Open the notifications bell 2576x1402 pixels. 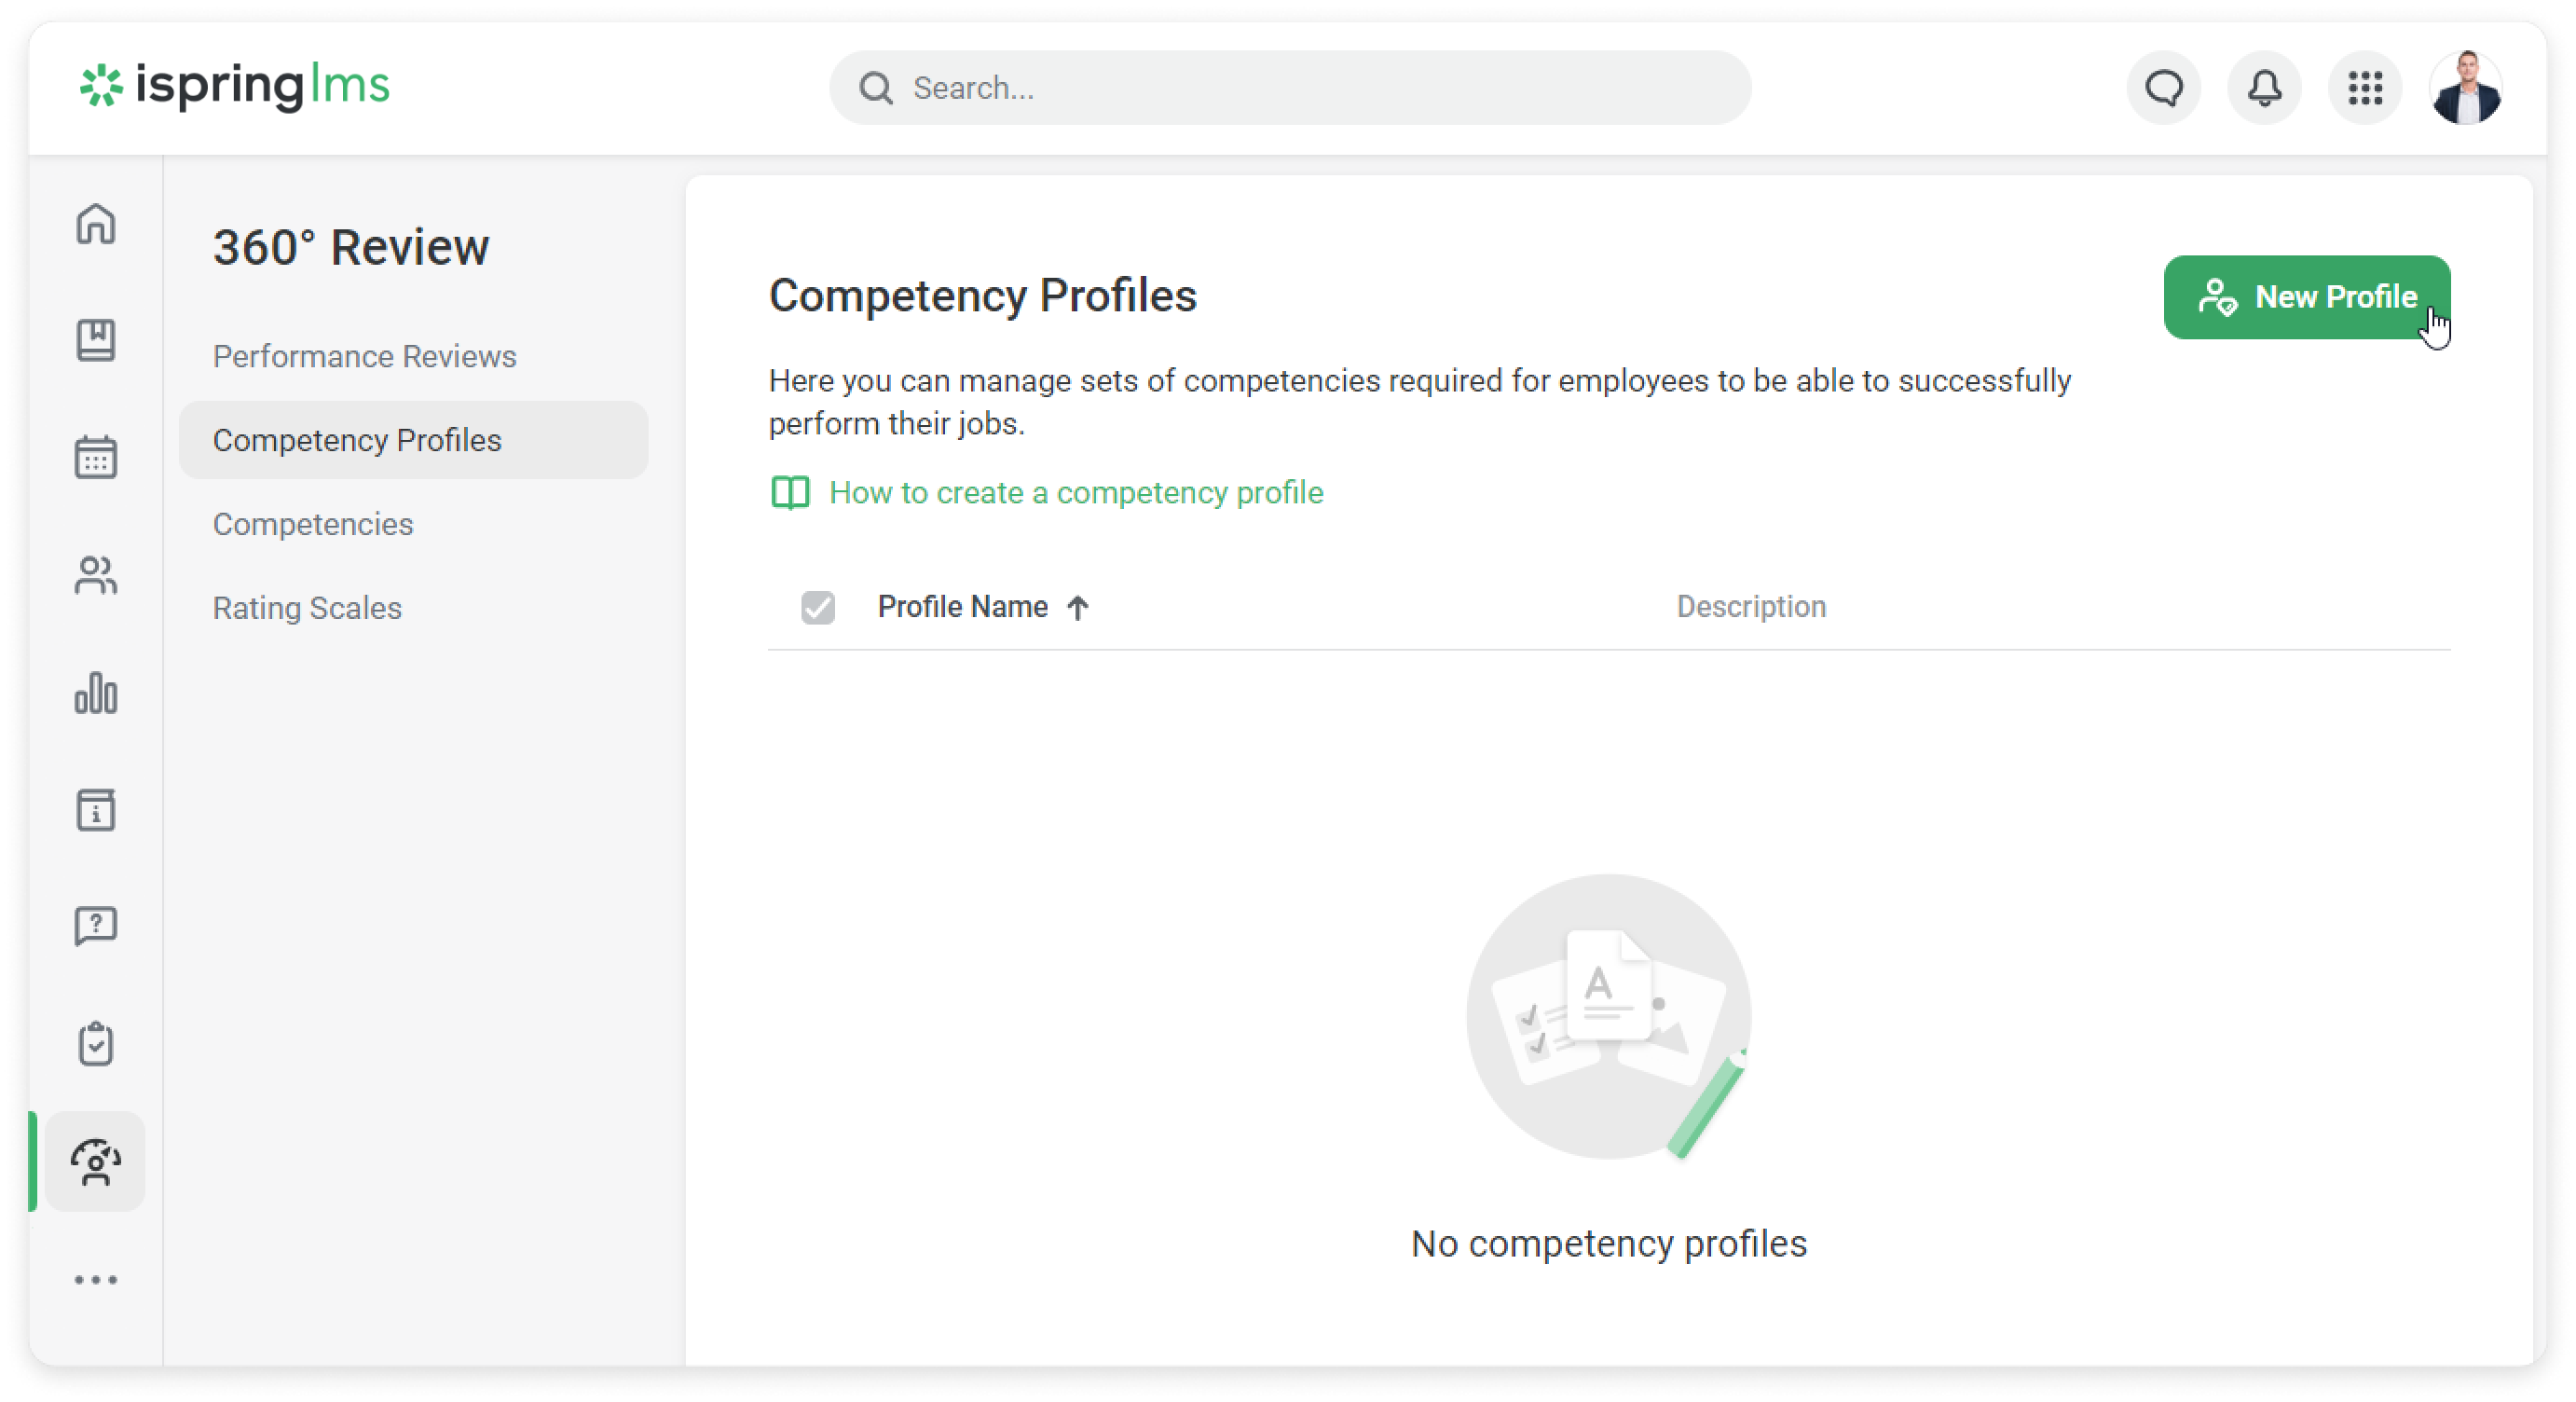(2265, 88)
